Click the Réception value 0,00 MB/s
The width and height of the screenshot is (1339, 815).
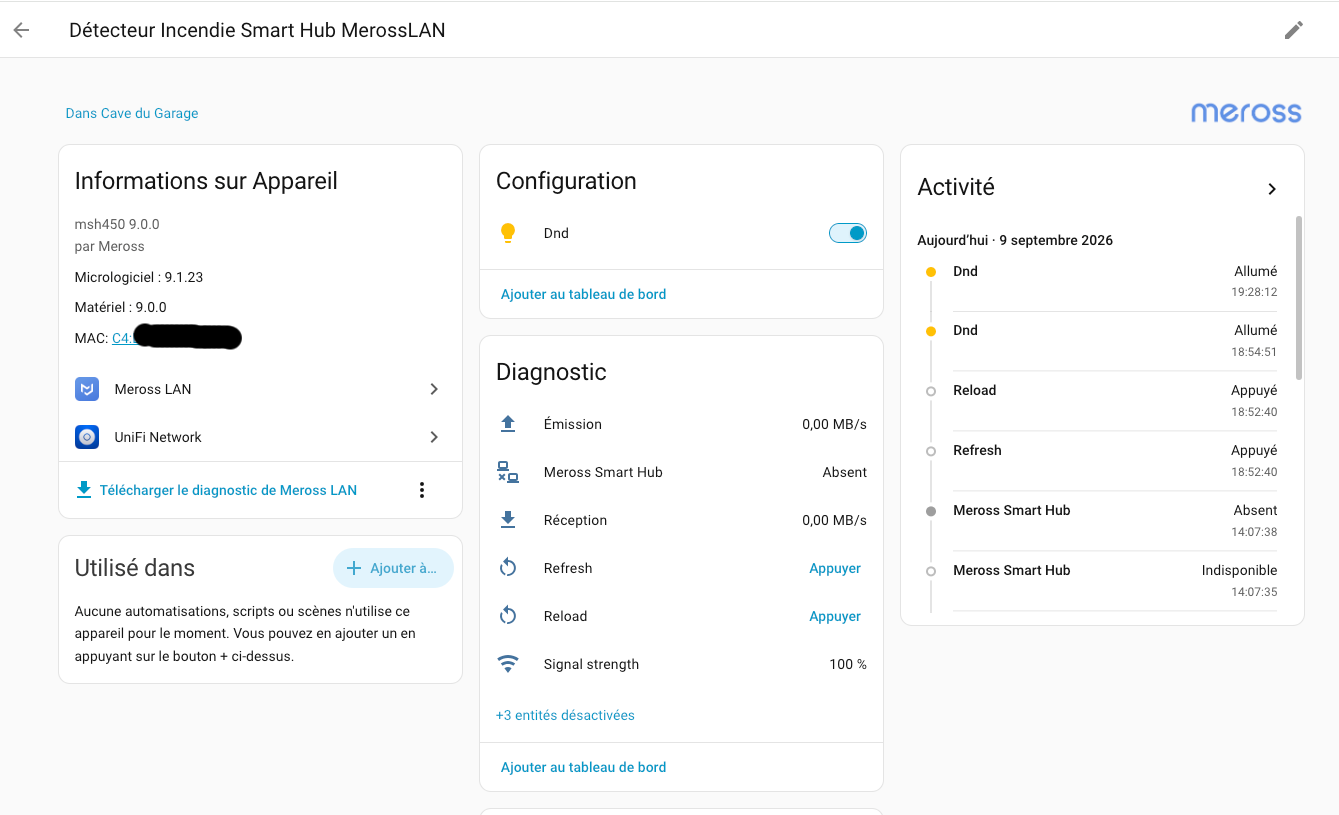point(834,520)
